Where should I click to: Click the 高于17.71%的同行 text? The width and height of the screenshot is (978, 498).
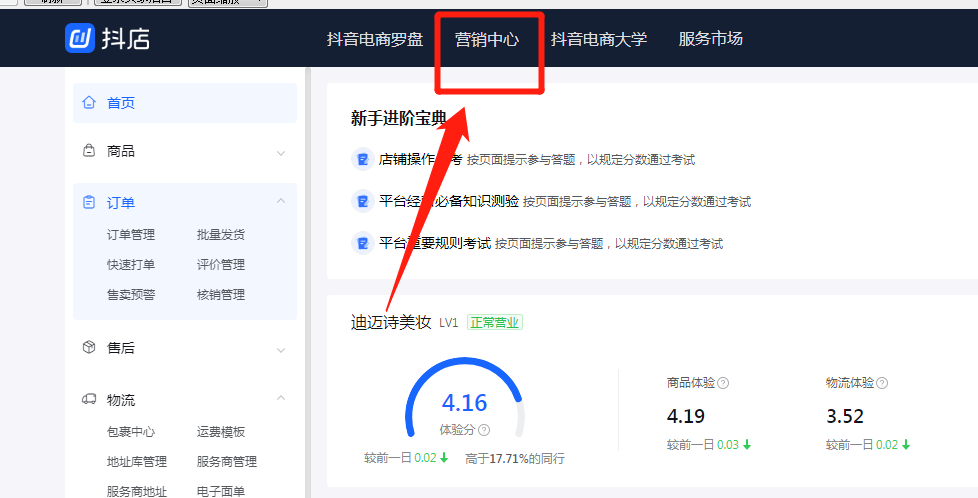[x=515, y=459]
